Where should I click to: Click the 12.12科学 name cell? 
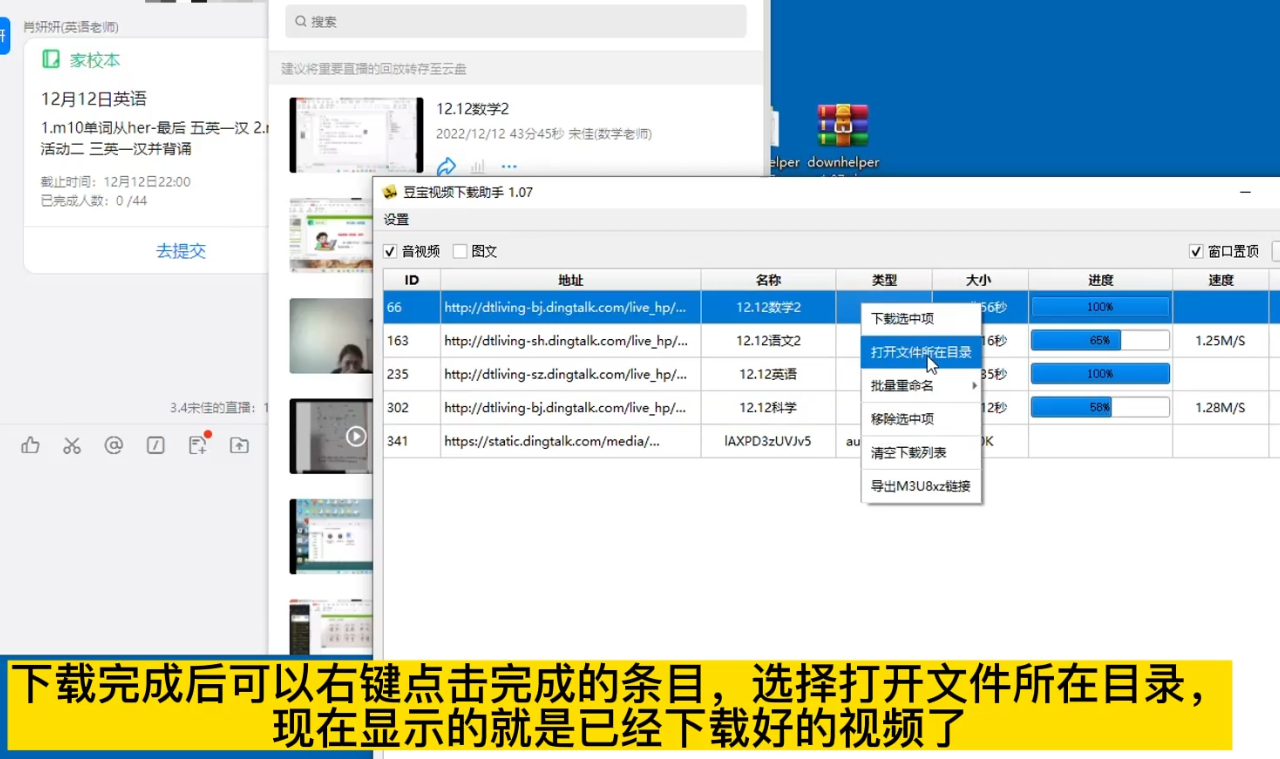tap(769, 407)
